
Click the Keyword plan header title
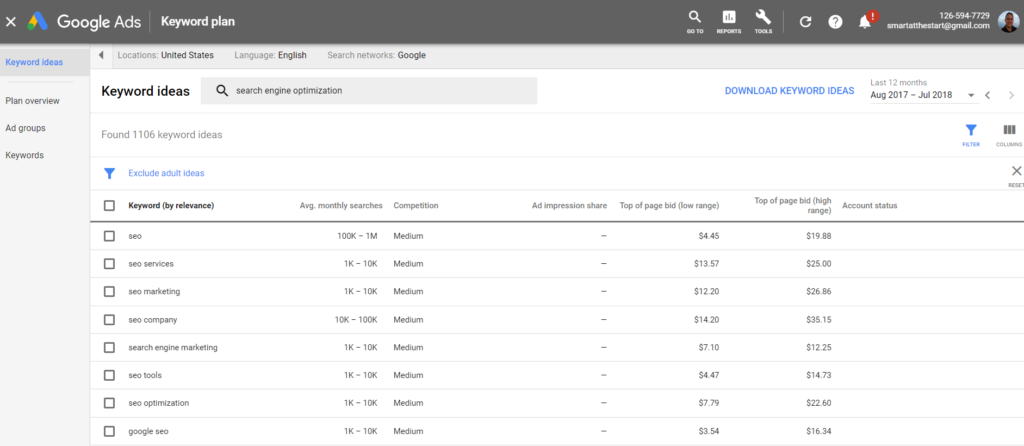coord(198,22)
